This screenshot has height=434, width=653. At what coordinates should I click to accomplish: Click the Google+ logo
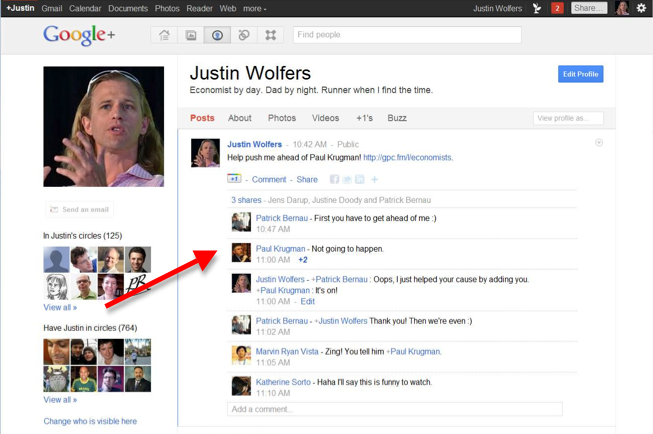coord(79,35)
